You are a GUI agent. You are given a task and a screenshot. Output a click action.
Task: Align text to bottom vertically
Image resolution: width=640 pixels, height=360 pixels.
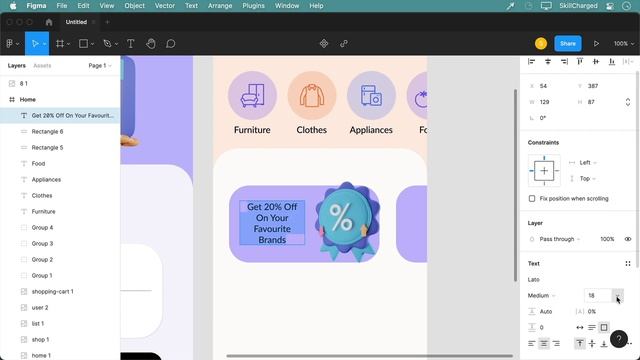coord(604,344)
